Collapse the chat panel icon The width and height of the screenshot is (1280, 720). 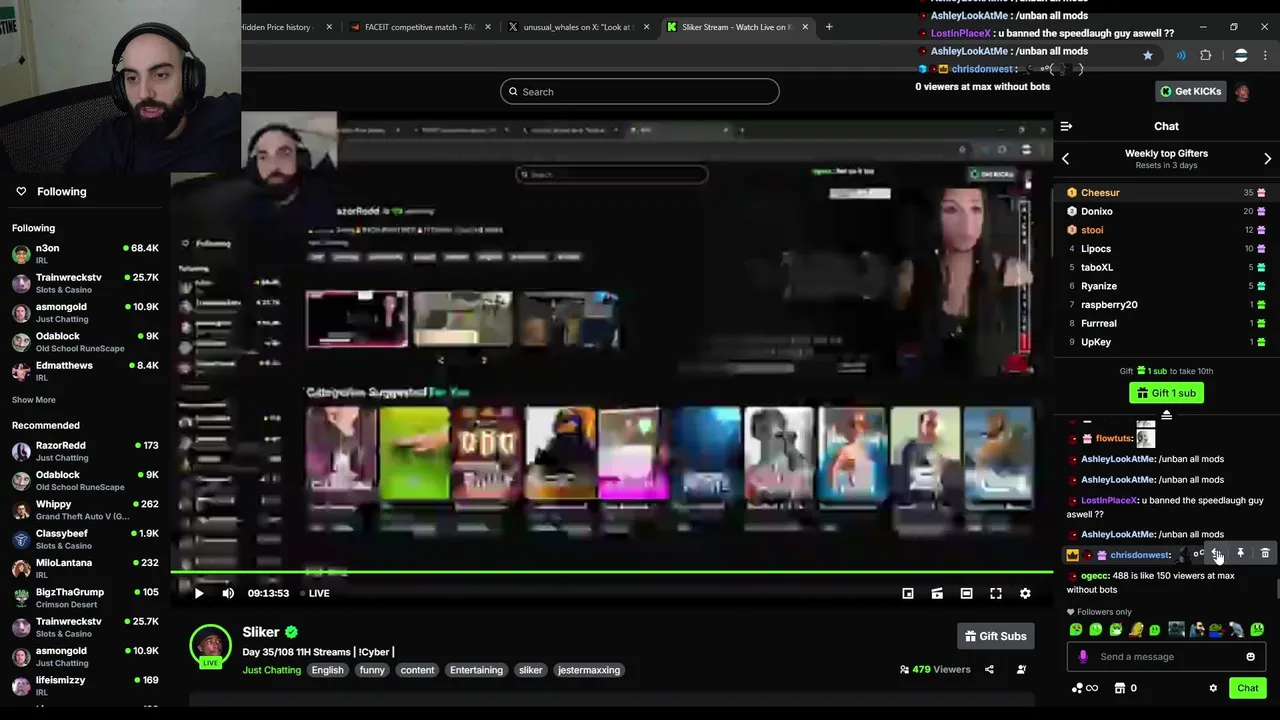pos(1066,126)
